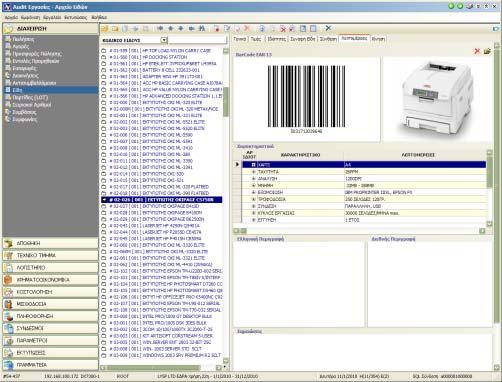Click the OKI printer product image
Viewport: 502px width, 382px height.
point(437,99)
